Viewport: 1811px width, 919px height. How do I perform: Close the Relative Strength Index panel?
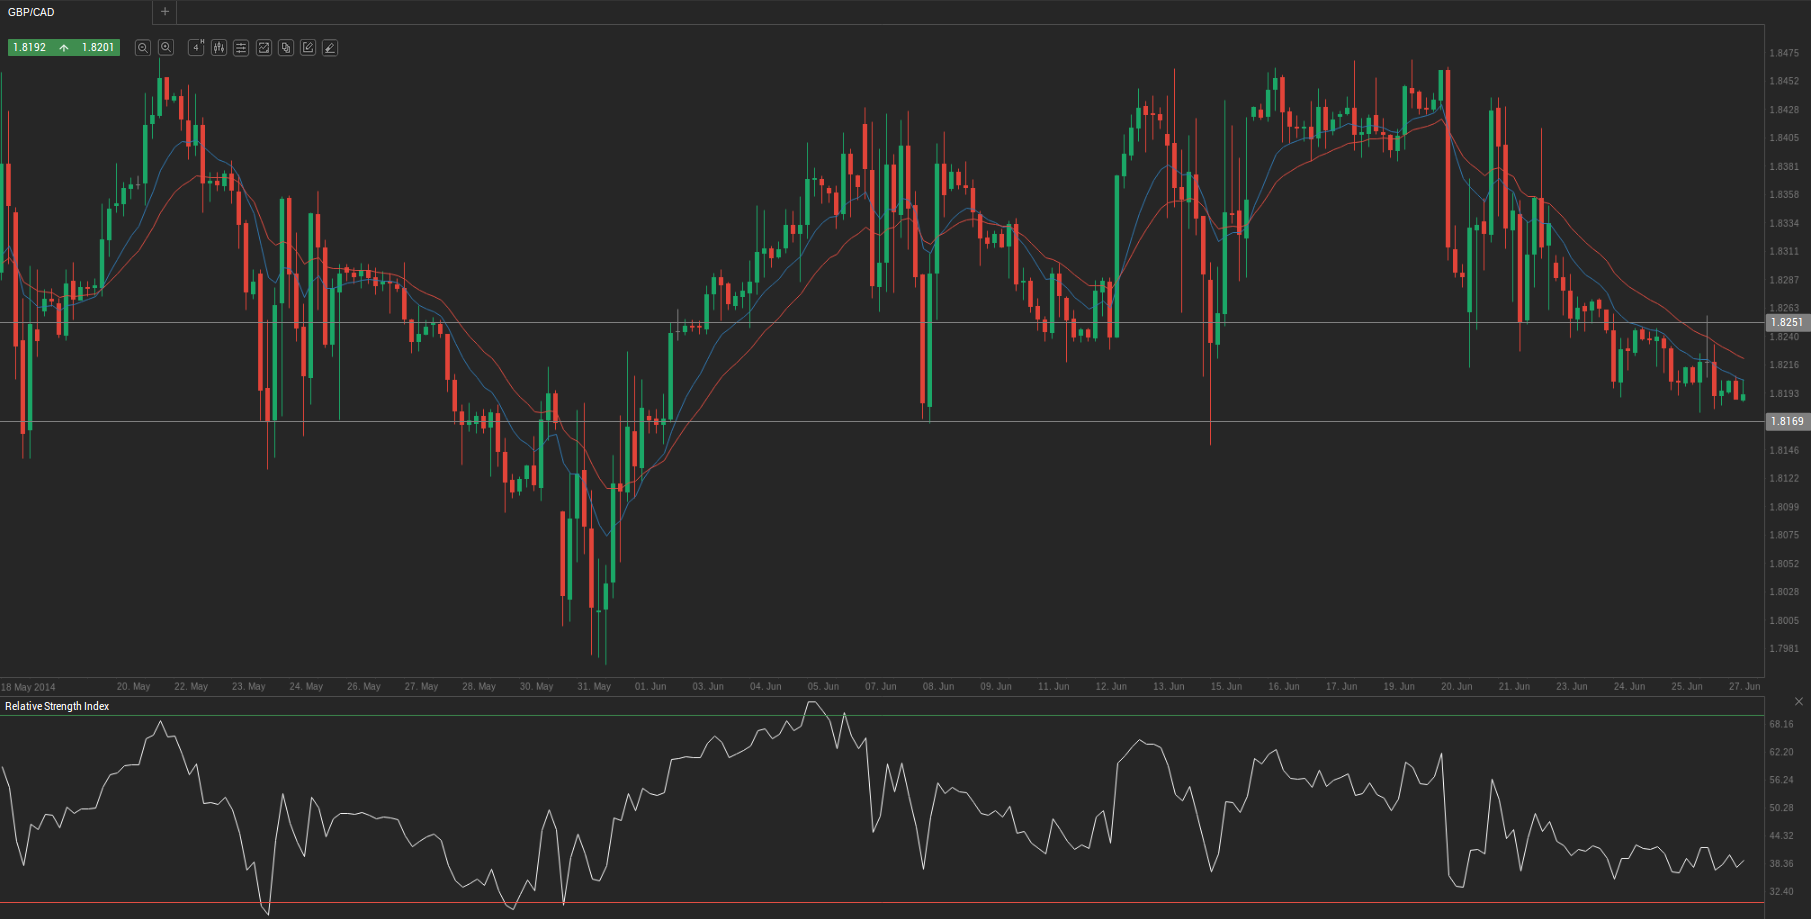click(x=1799, y=702)
